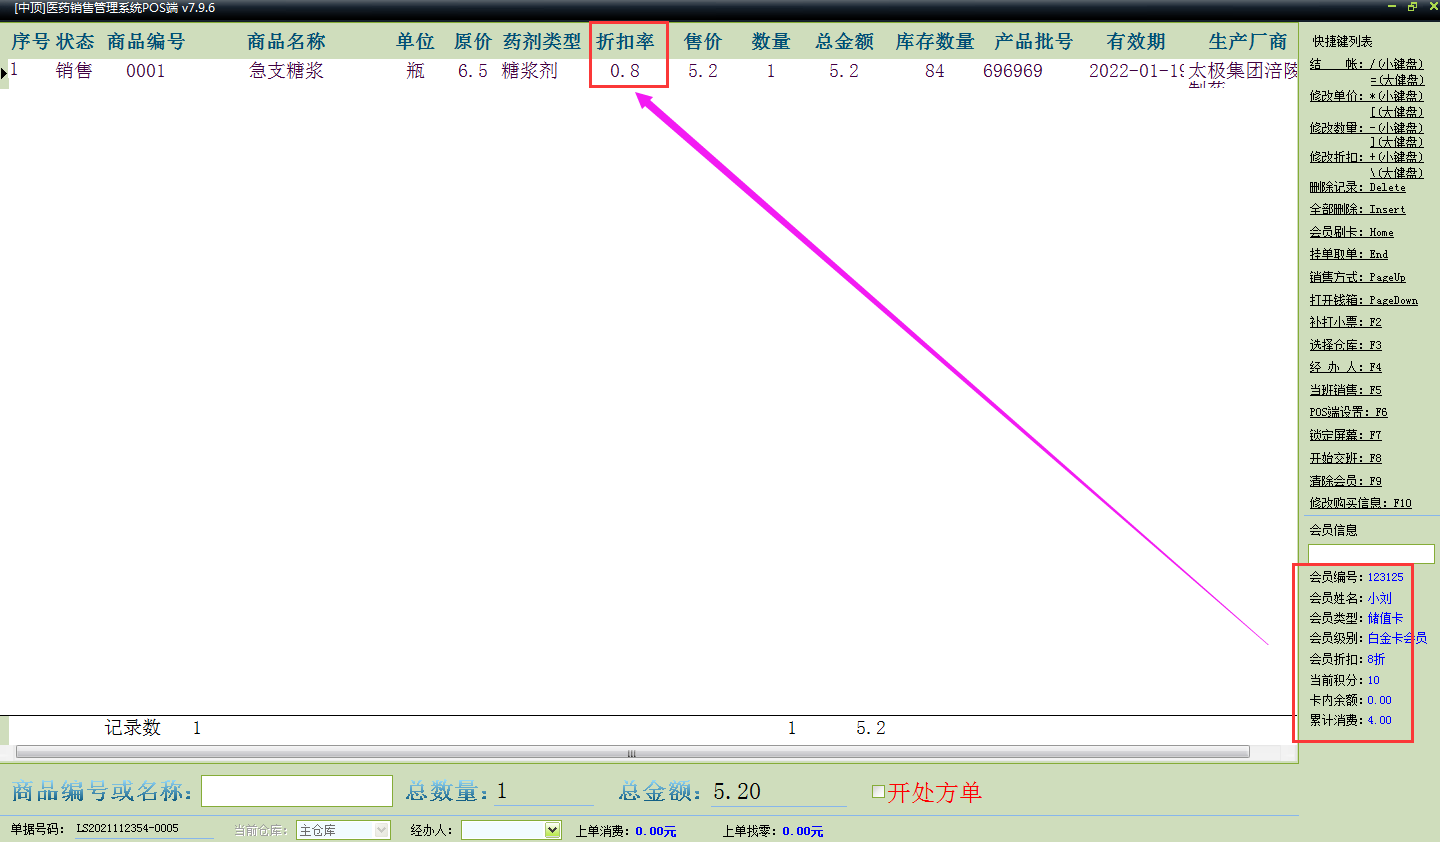Click the stock quantity cell 84
This screenshot has width=1440, height=842.
(935, 71)
